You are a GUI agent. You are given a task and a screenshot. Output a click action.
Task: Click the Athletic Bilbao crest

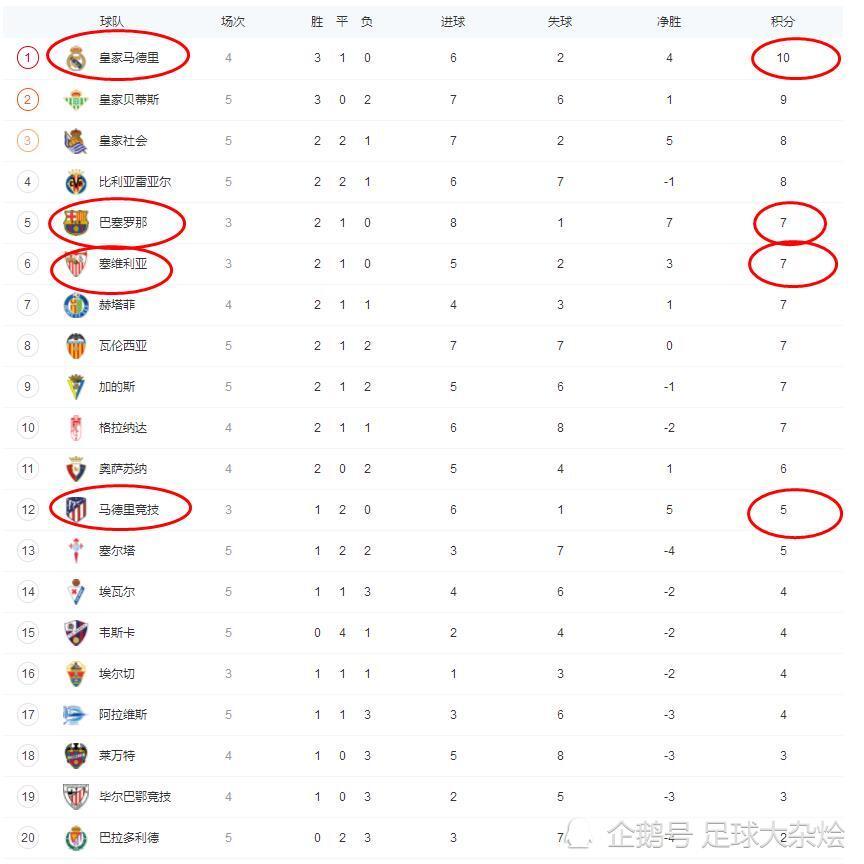(x=76, y=797)
